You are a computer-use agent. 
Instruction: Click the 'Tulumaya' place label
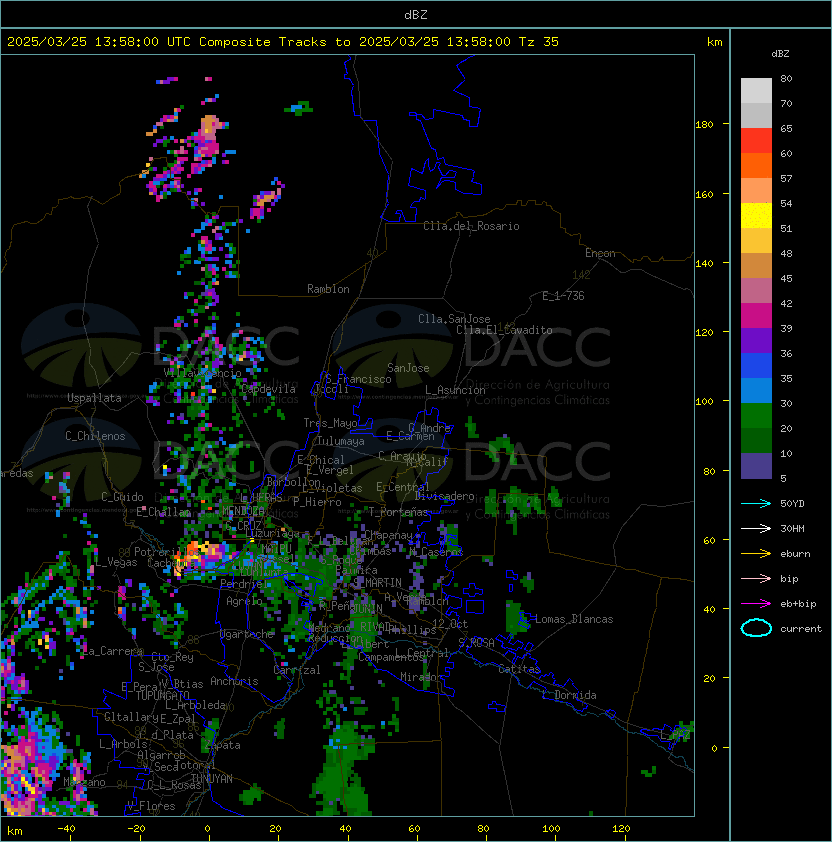(x=341, y=441)
